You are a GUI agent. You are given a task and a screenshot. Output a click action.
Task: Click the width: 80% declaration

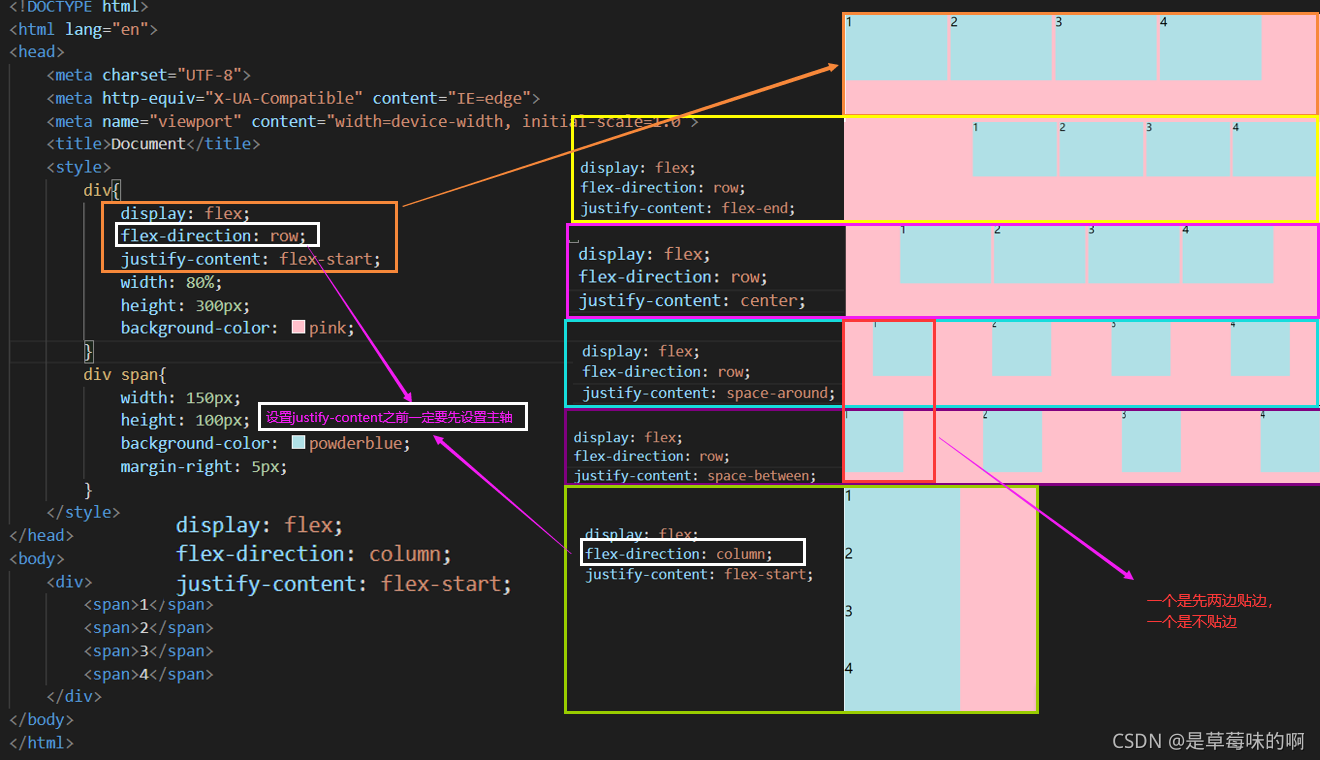tap(171, 282)
